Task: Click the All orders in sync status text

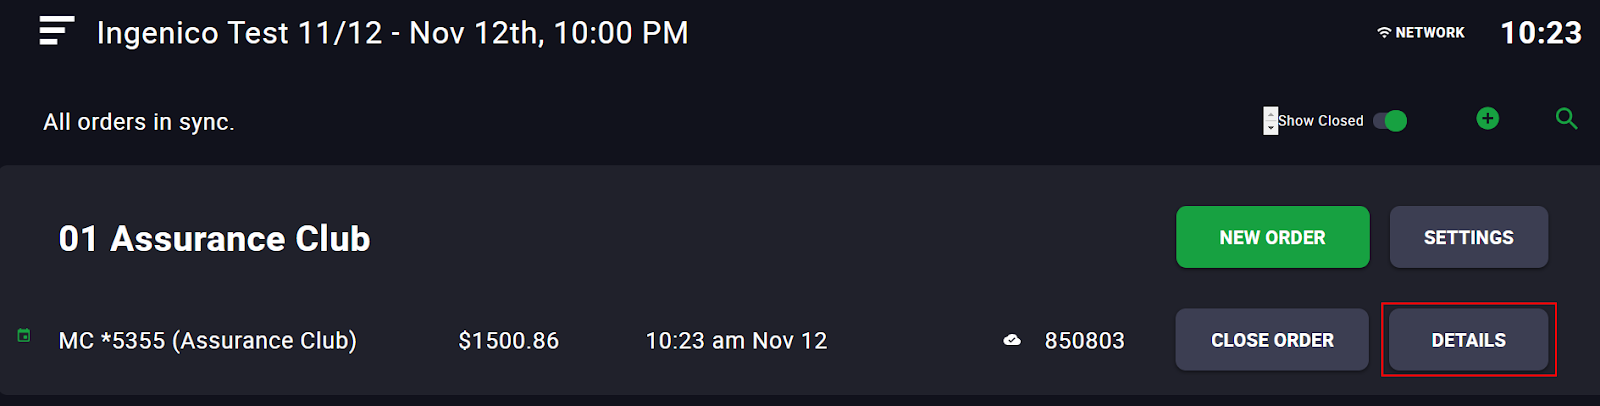Action: pos(139,122)
